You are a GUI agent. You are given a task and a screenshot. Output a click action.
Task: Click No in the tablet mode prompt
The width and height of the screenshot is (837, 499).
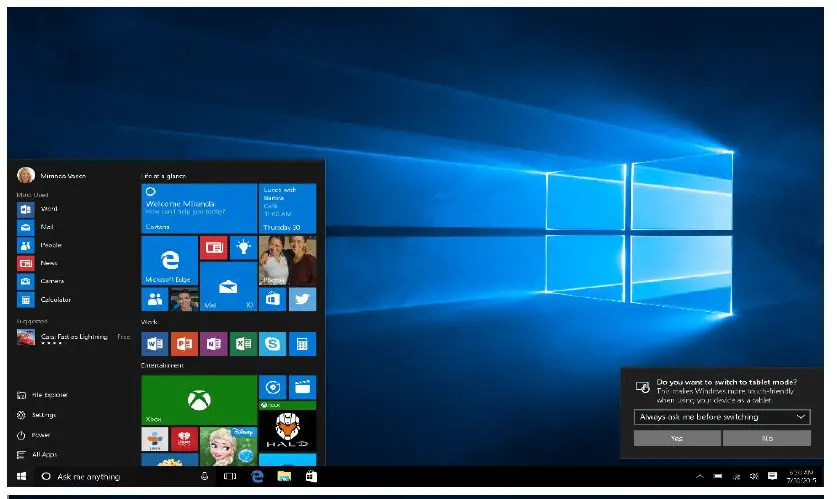767,438
